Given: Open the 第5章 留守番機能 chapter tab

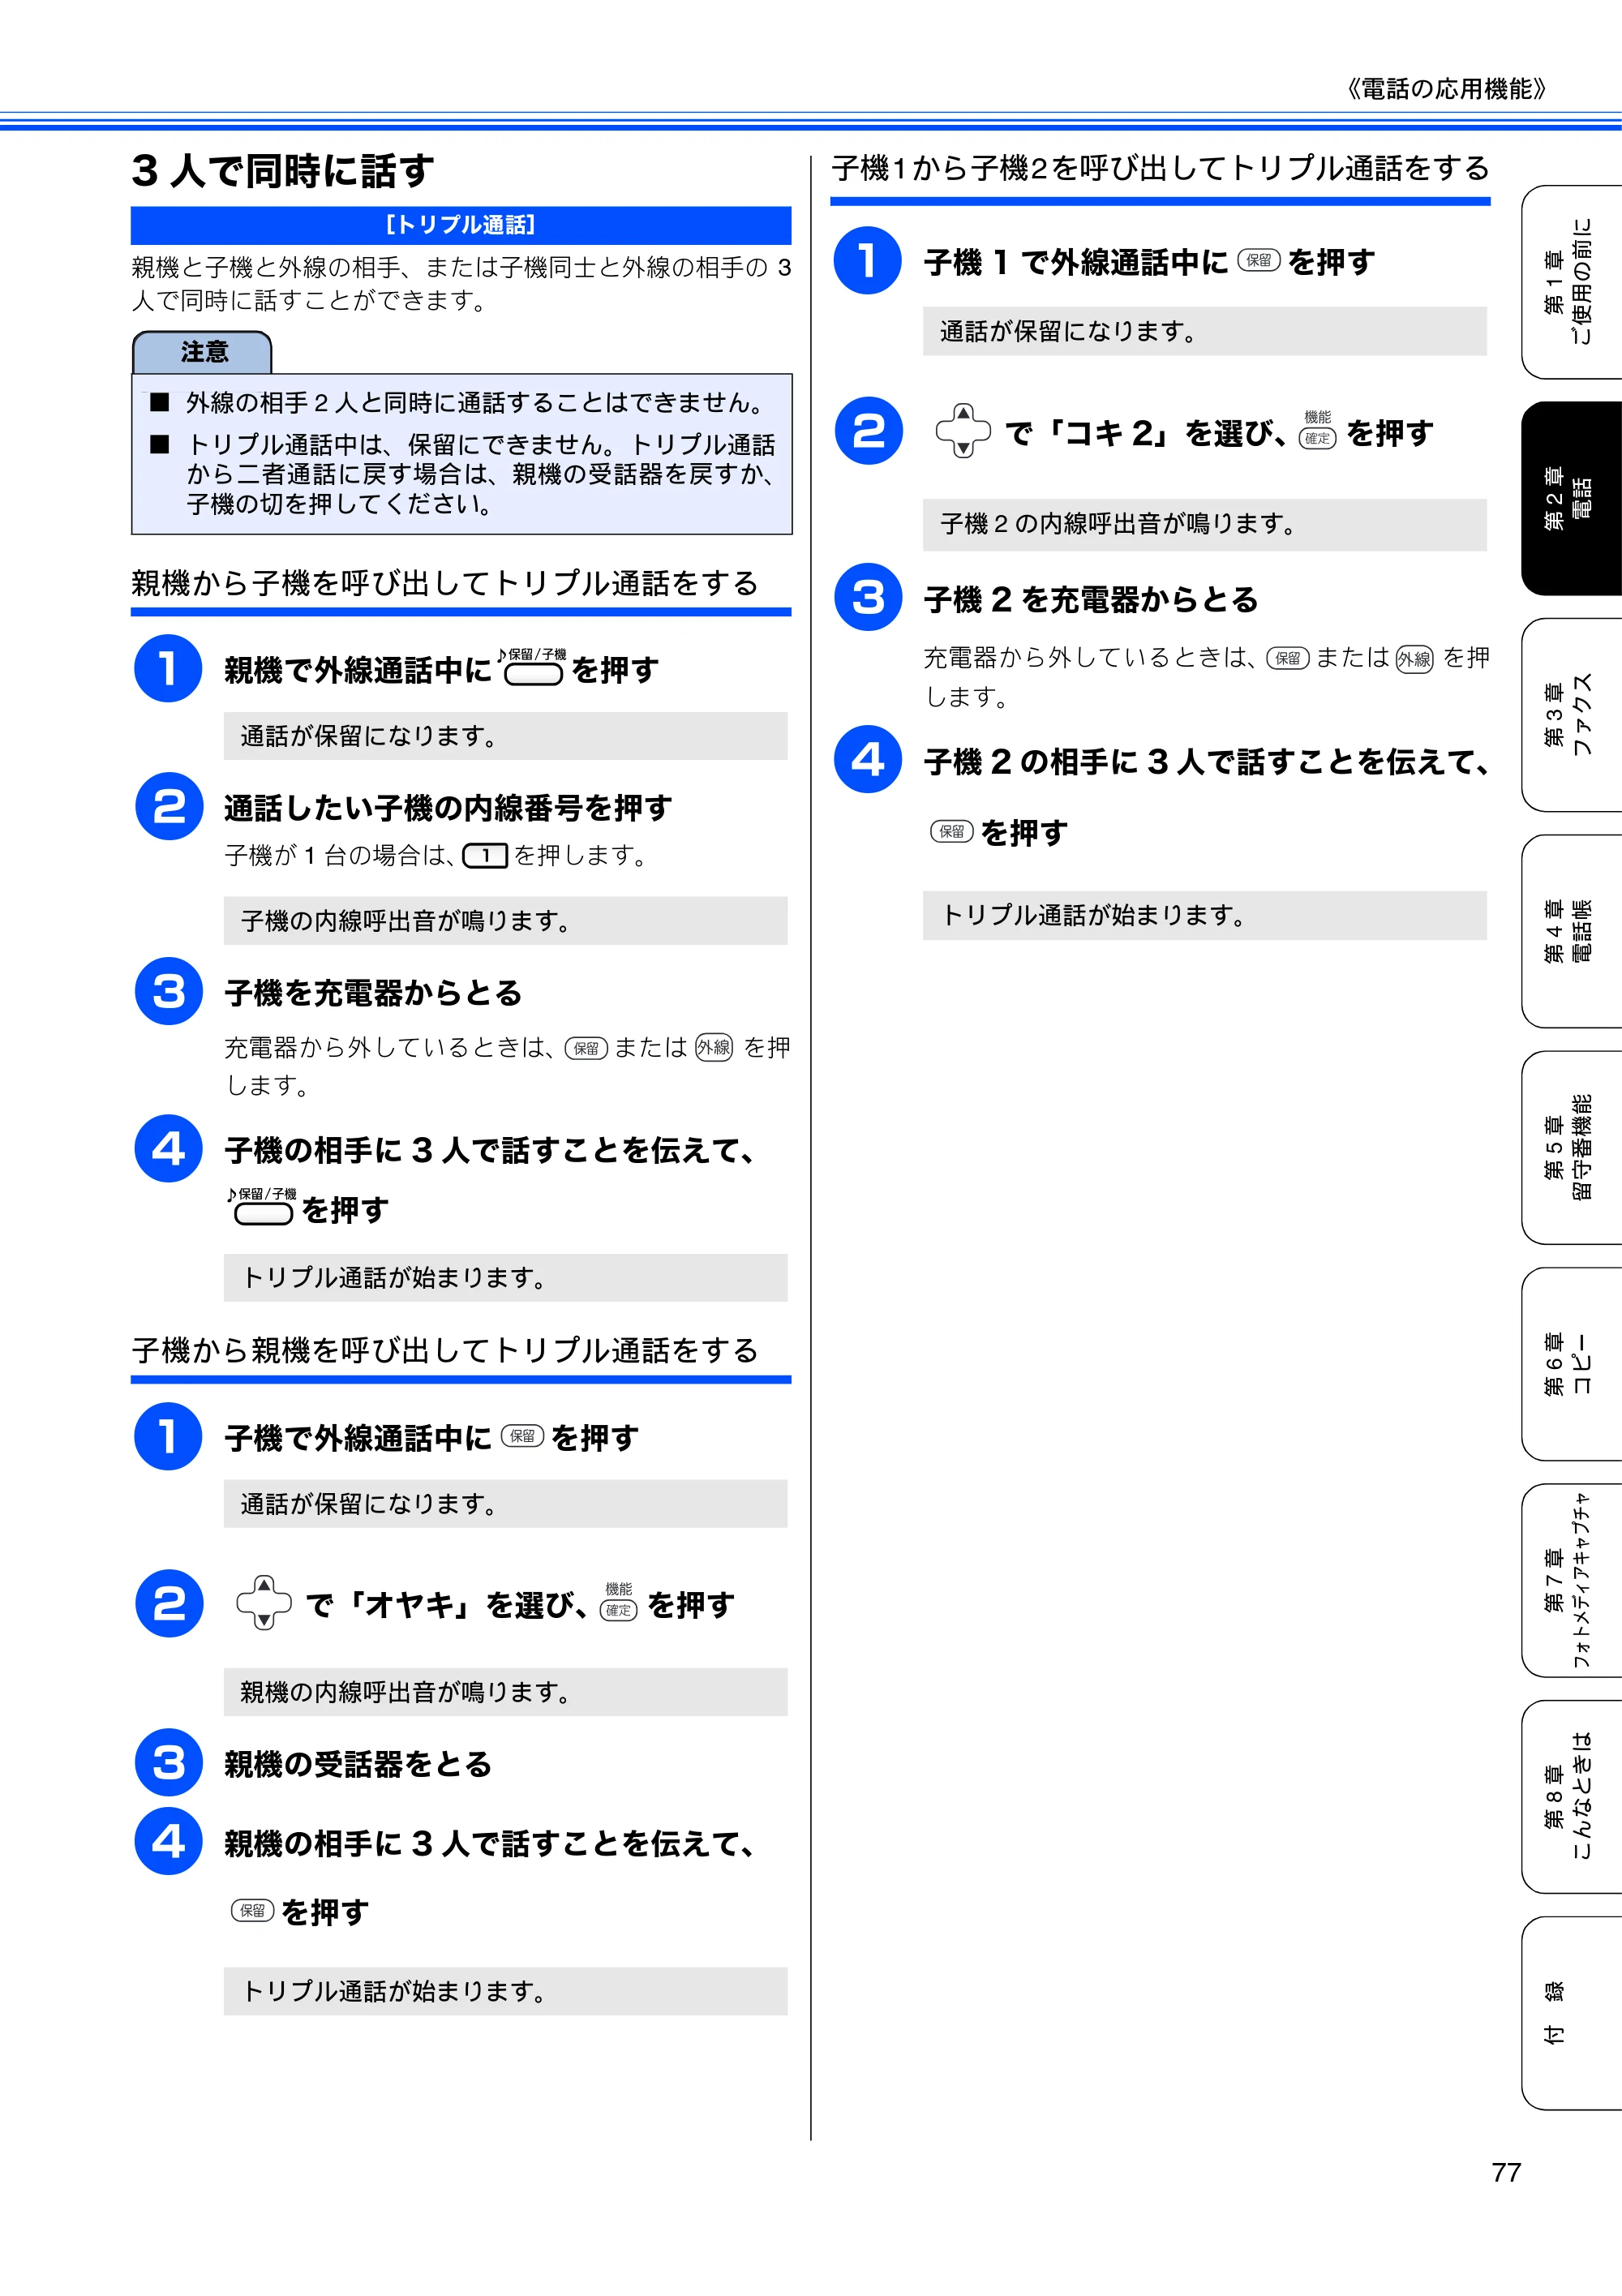Looking at the screenshot, I should [x=1571, y=1148].
